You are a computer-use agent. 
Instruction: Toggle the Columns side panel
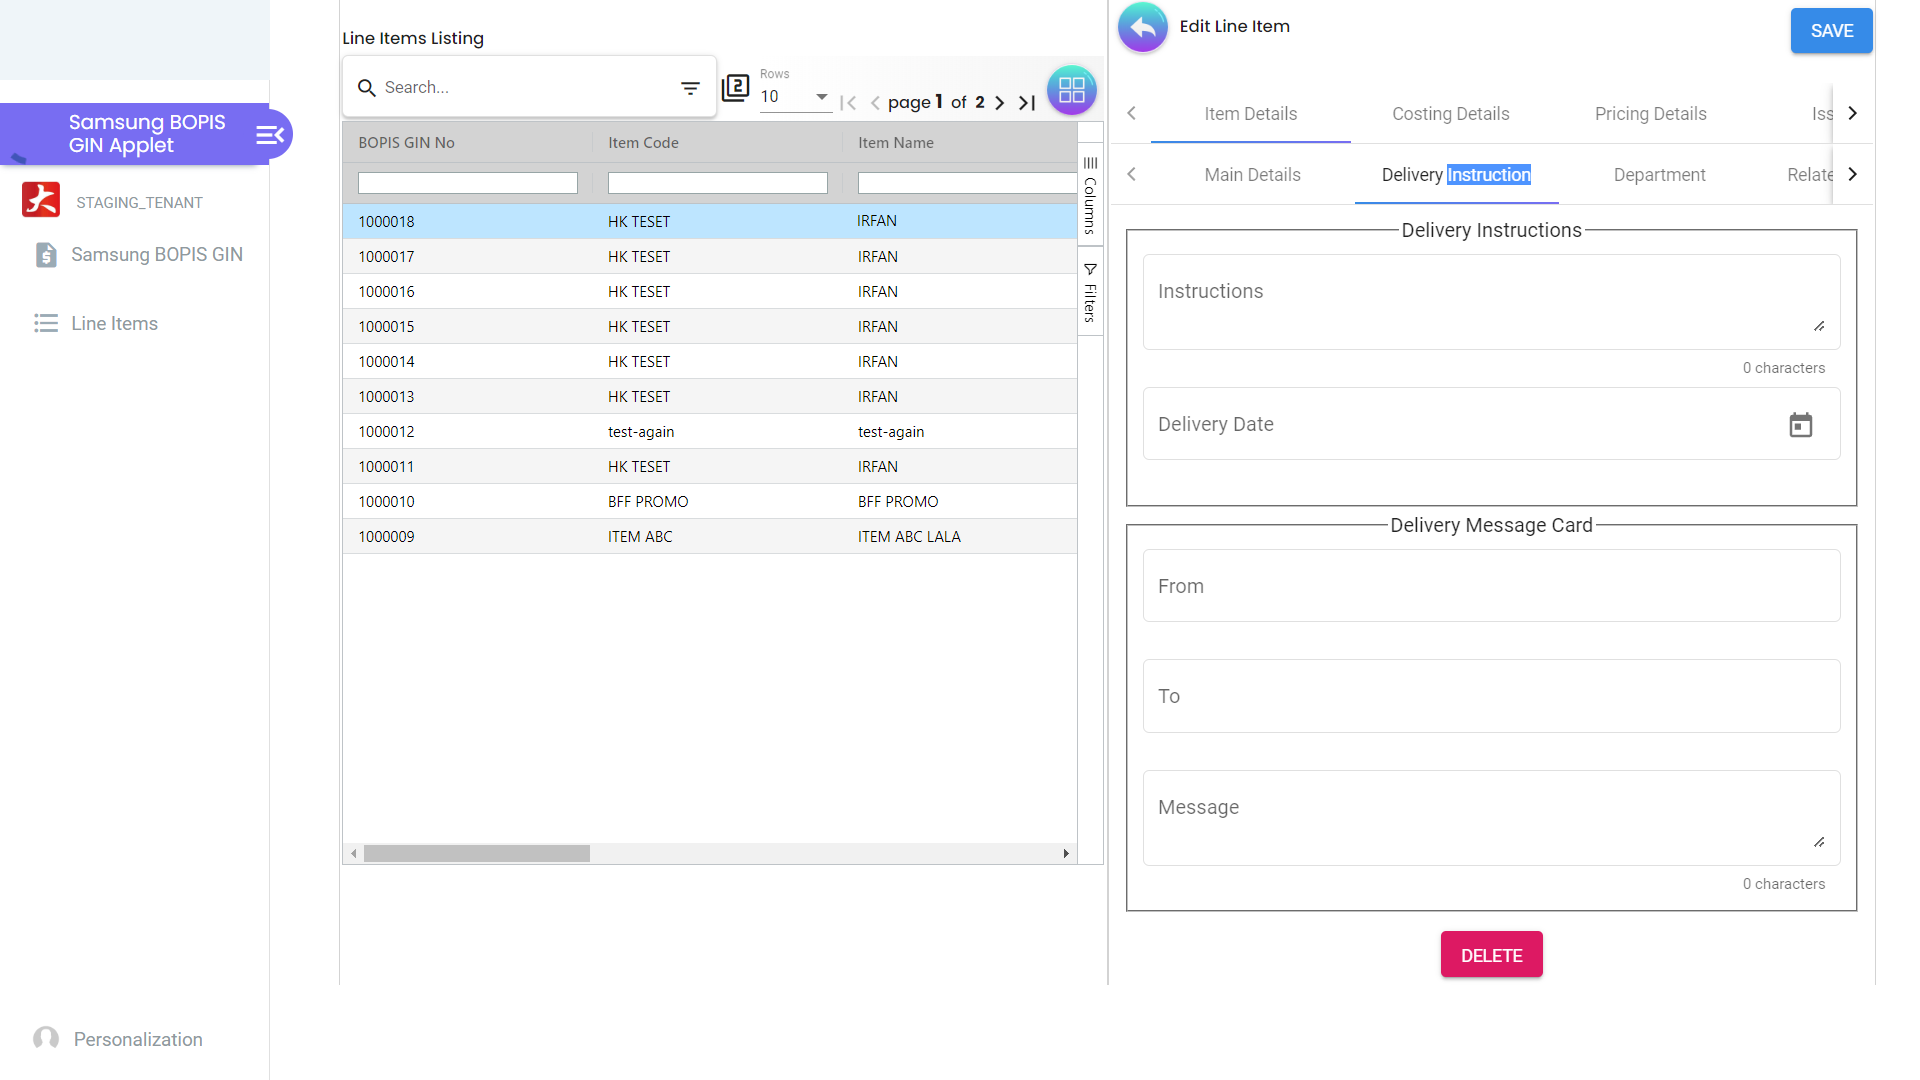(x=1090, y=195)
